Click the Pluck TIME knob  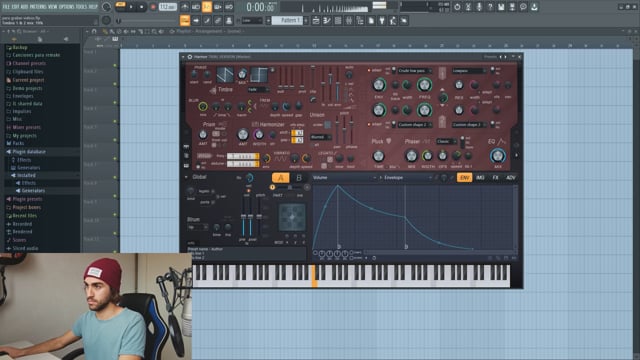[x=378, y=156]
